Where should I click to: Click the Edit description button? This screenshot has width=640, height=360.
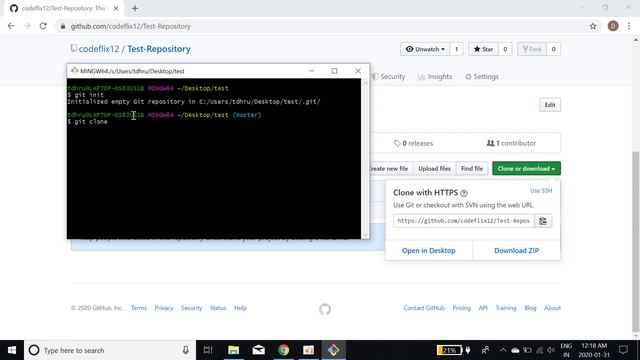pyautogui.click(x=550, y=105)
